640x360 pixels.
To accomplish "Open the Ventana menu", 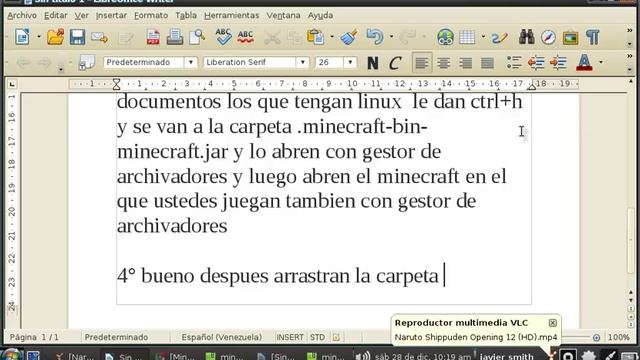I will point(283,16).
